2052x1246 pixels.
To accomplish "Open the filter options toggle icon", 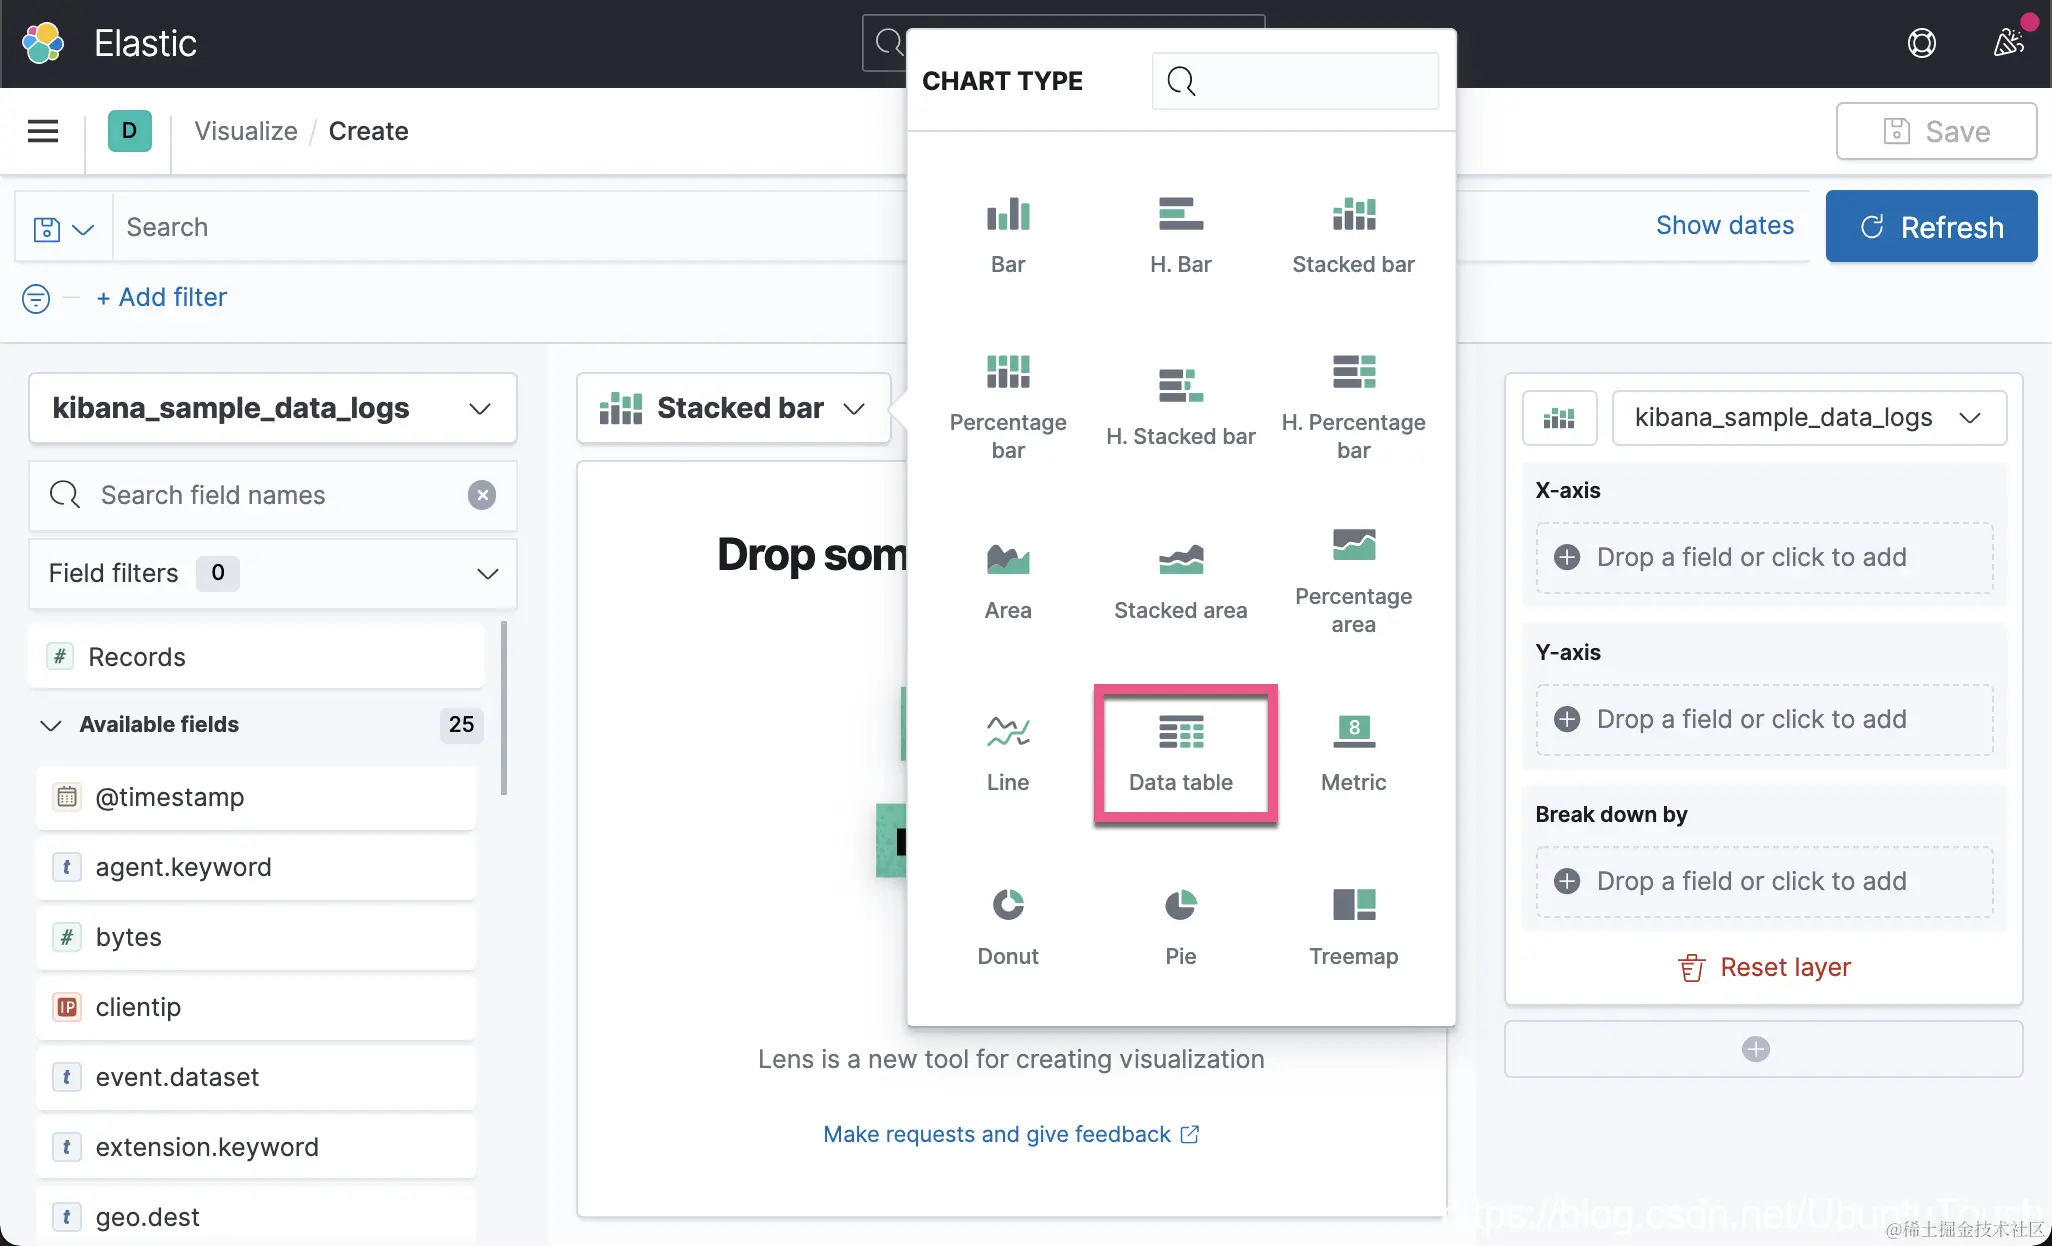I will click(36, 298).
